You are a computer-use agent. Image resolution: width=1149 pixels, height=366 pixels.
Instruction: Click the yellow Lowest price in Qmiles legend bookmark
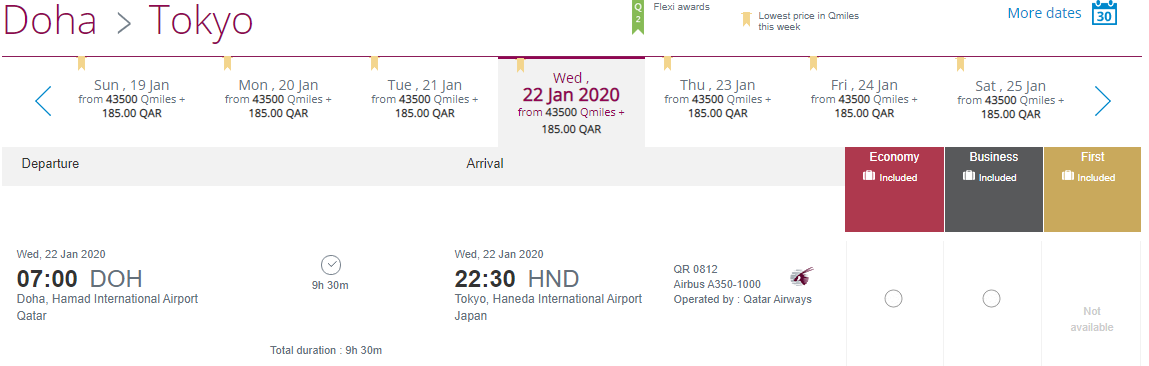click(747, 19)
